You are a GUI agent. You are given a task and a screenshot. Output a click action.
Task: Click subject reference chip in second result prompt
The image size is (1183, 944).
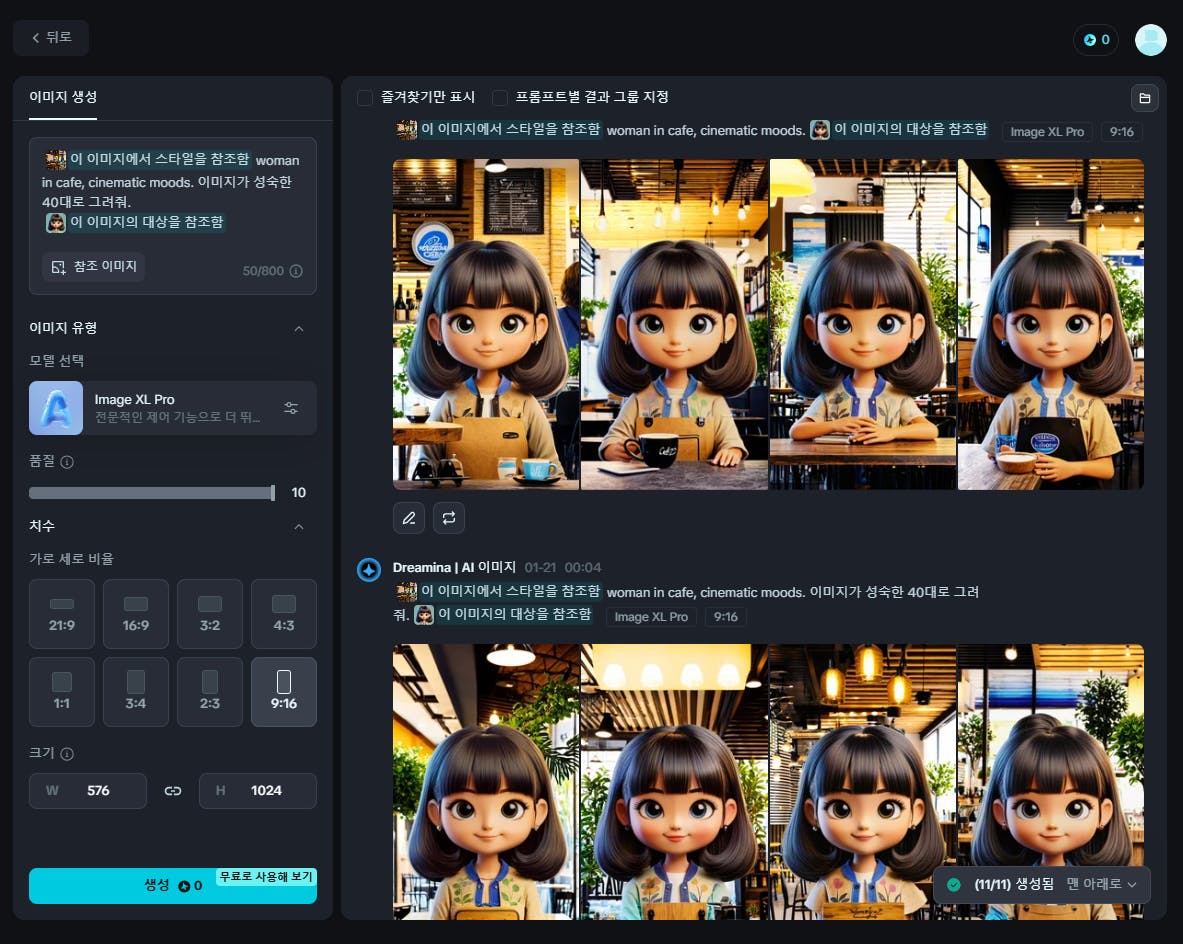point(503,615)
